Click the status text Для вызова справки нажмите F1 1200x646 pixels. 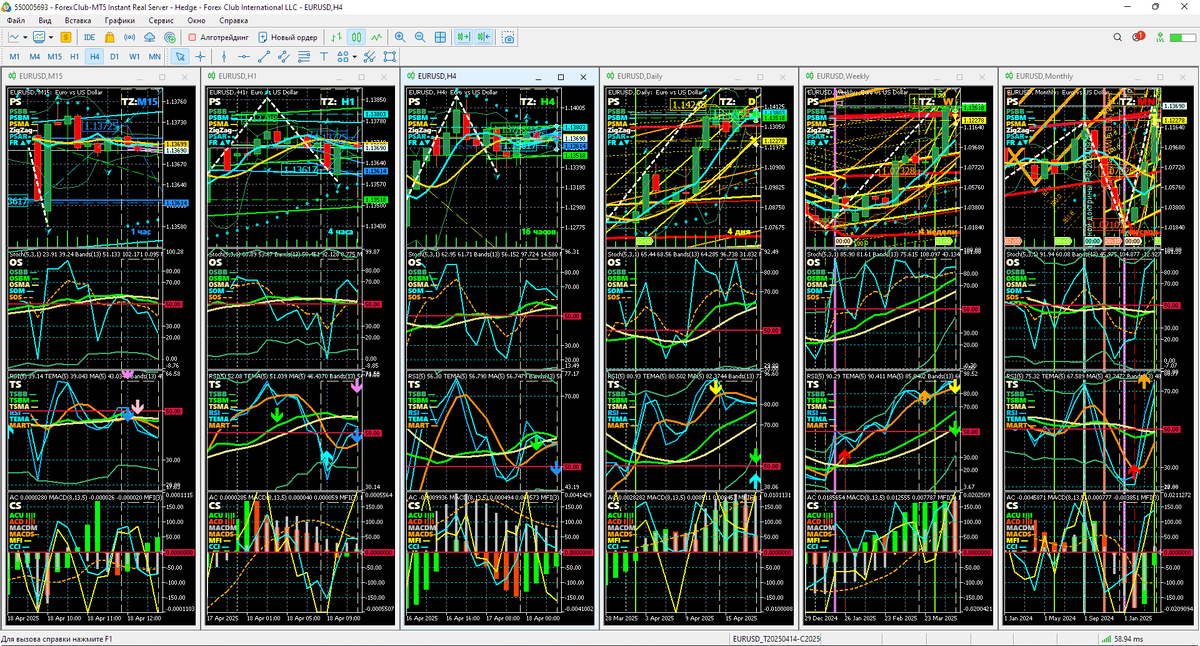click(58, 638)
